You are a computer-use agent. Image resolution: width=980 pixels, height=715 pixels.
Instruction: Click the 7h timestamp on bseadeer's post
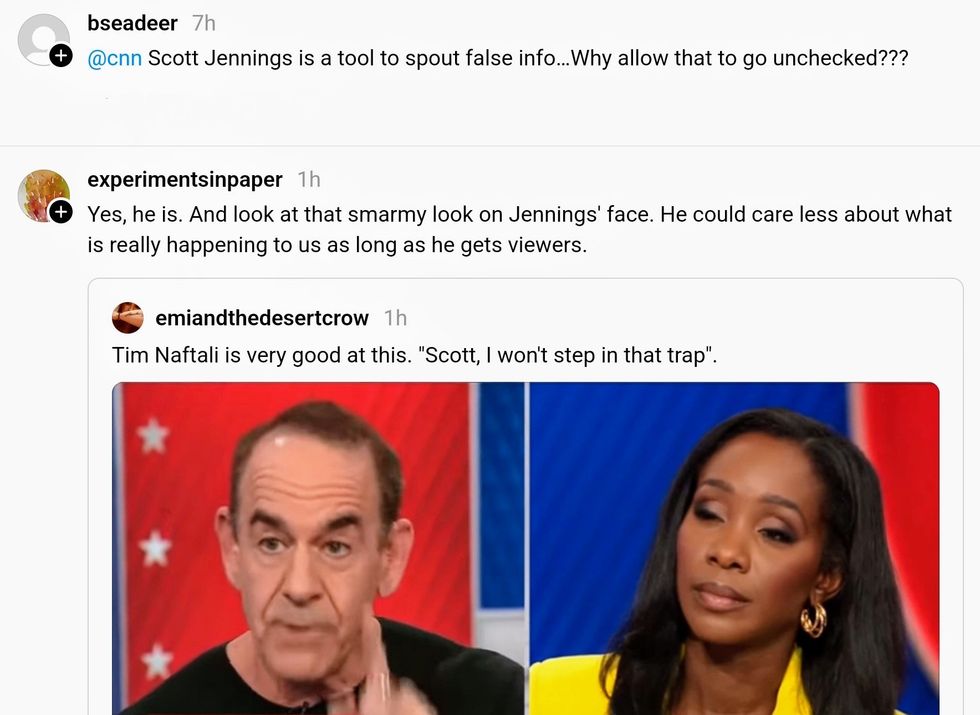click(204, 23)
